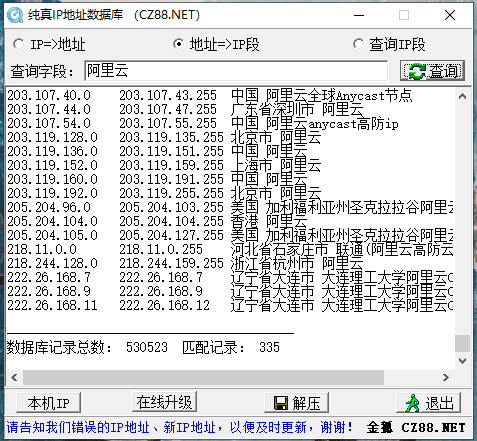Click the 本机IP button
The image size is (477, 441).
[x=49, y=403]
